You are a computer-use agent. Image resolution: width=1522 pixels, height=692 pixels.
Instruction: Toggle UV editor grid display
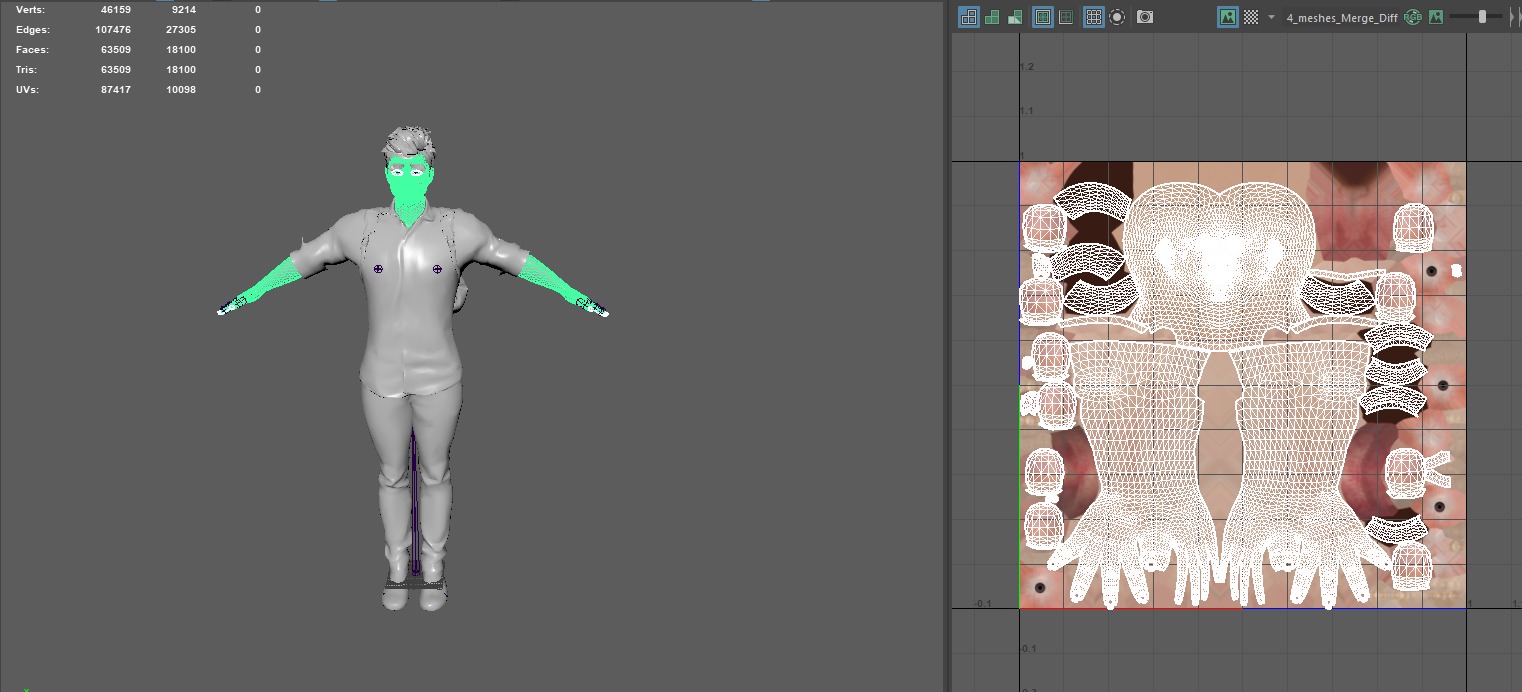[x=1094, y=17]
